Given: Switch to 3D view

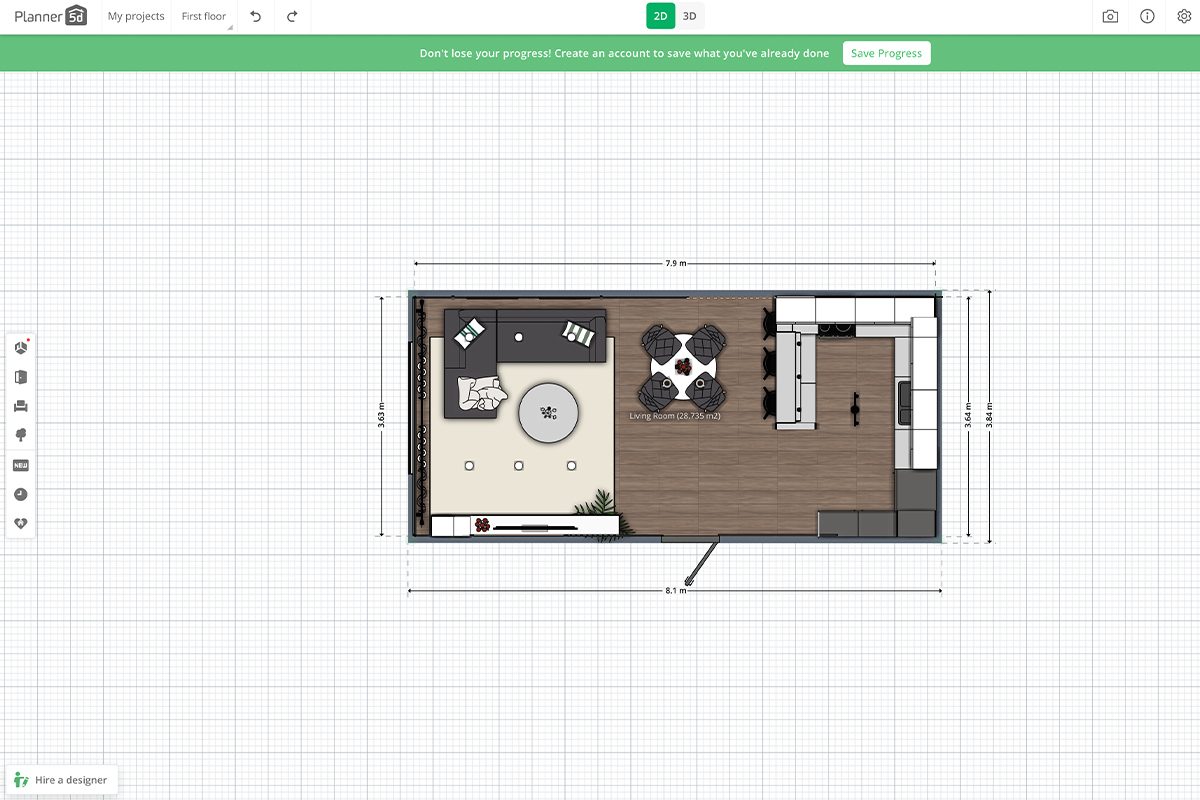Looking at the screenshot, I should coord(690,16).
